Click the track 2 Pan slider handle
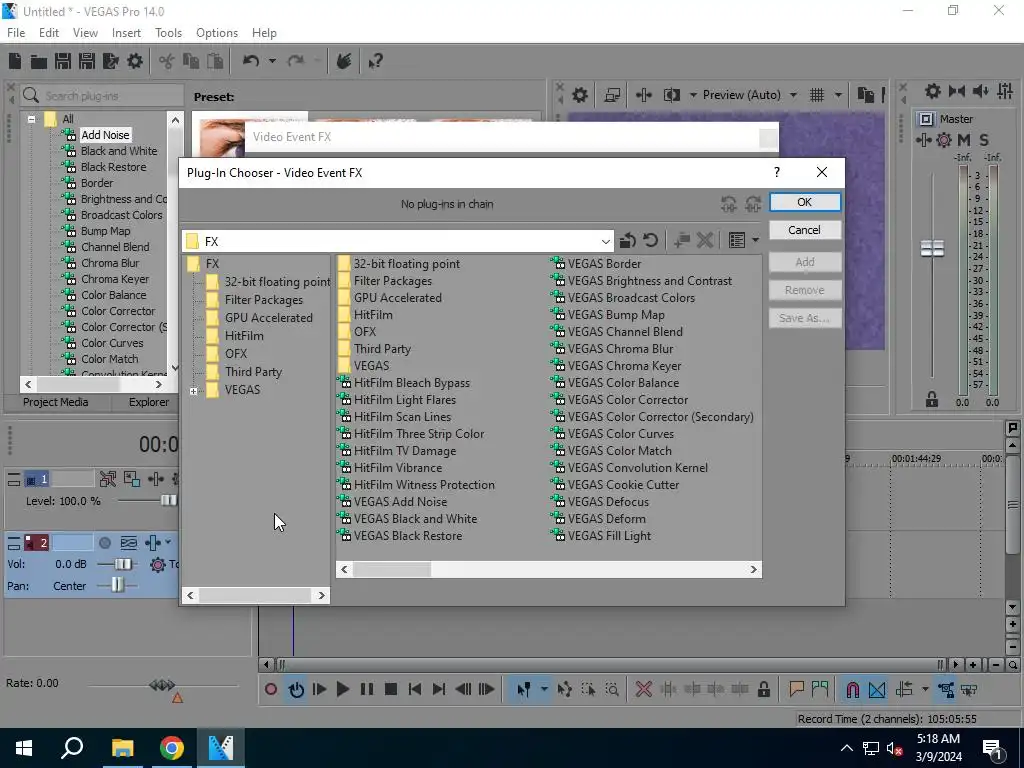This screenshot has width=1024, height=768. [117, 585]
